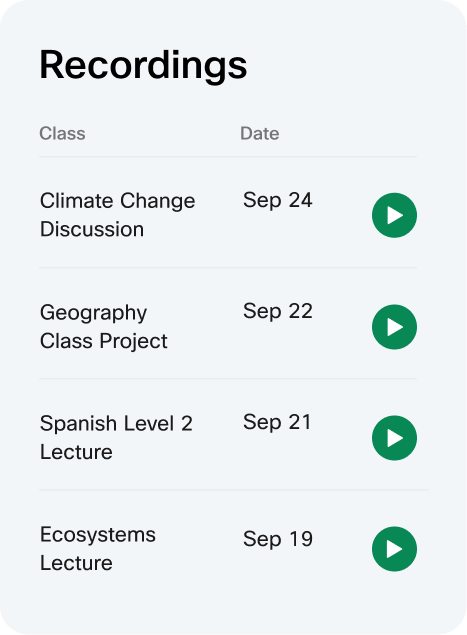Play the Climate Change Discussion recording

[394, 215]
